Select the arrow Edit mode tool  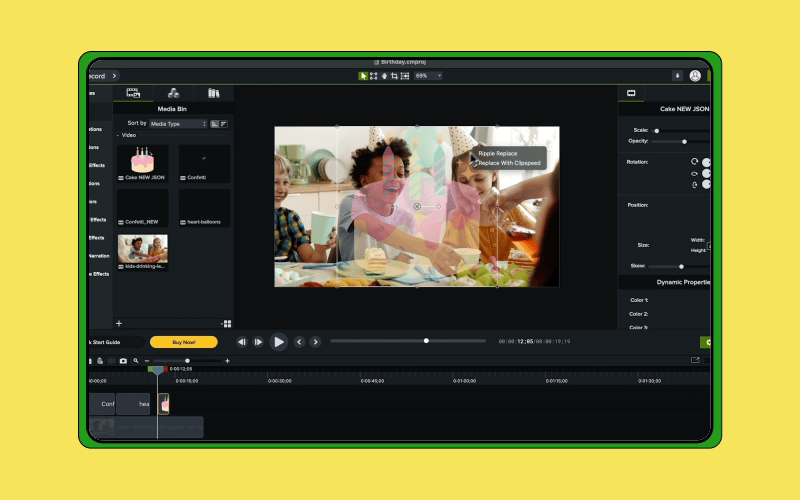pyautogui.click(x=363, y=76)
